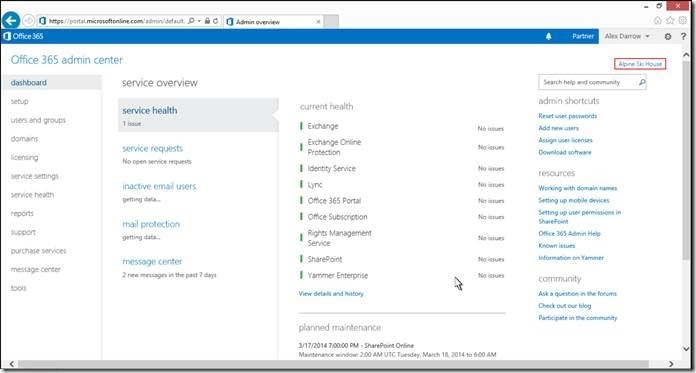
Task: Open reports in left navigation
Action: tap(22, 213)
